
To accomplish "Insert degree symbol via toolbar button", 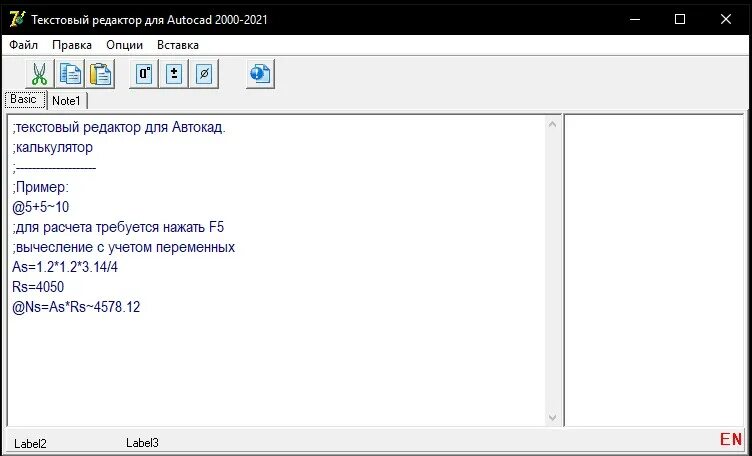I will (x=144, y=74).
